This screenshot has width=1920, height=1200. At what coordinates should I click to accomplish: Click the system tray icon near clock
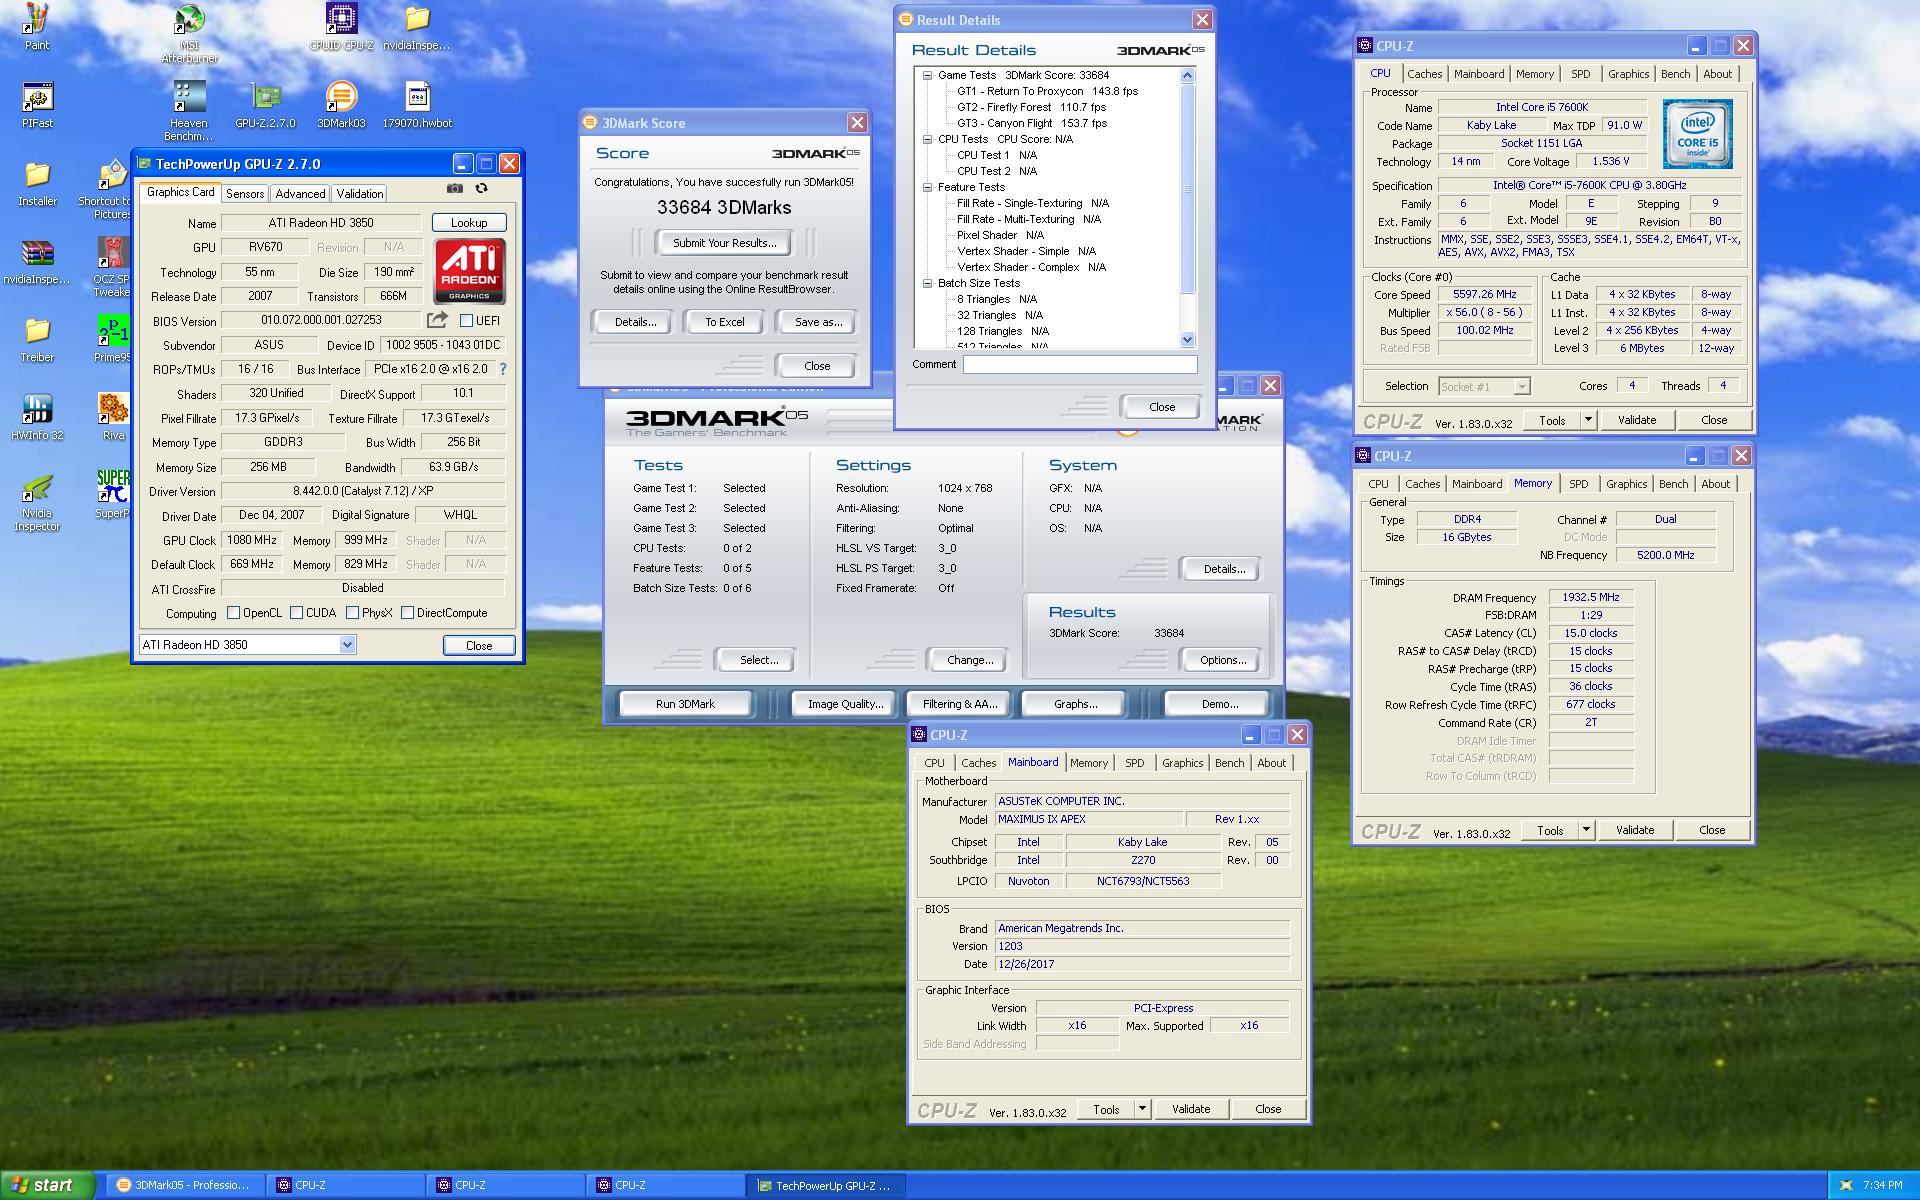click(x=1846, y=1186)
